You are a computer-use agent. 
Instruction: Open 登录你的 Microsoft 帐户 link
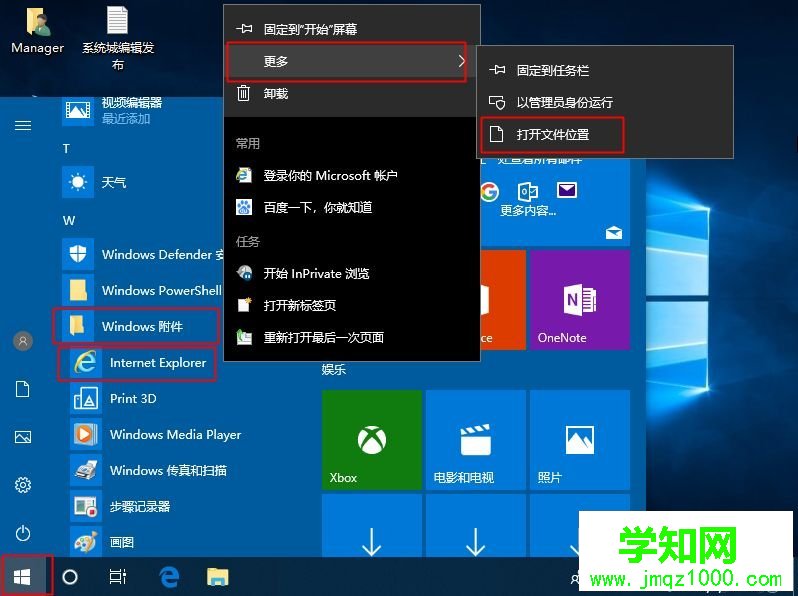pyautogui.click(x=352, y=176)
